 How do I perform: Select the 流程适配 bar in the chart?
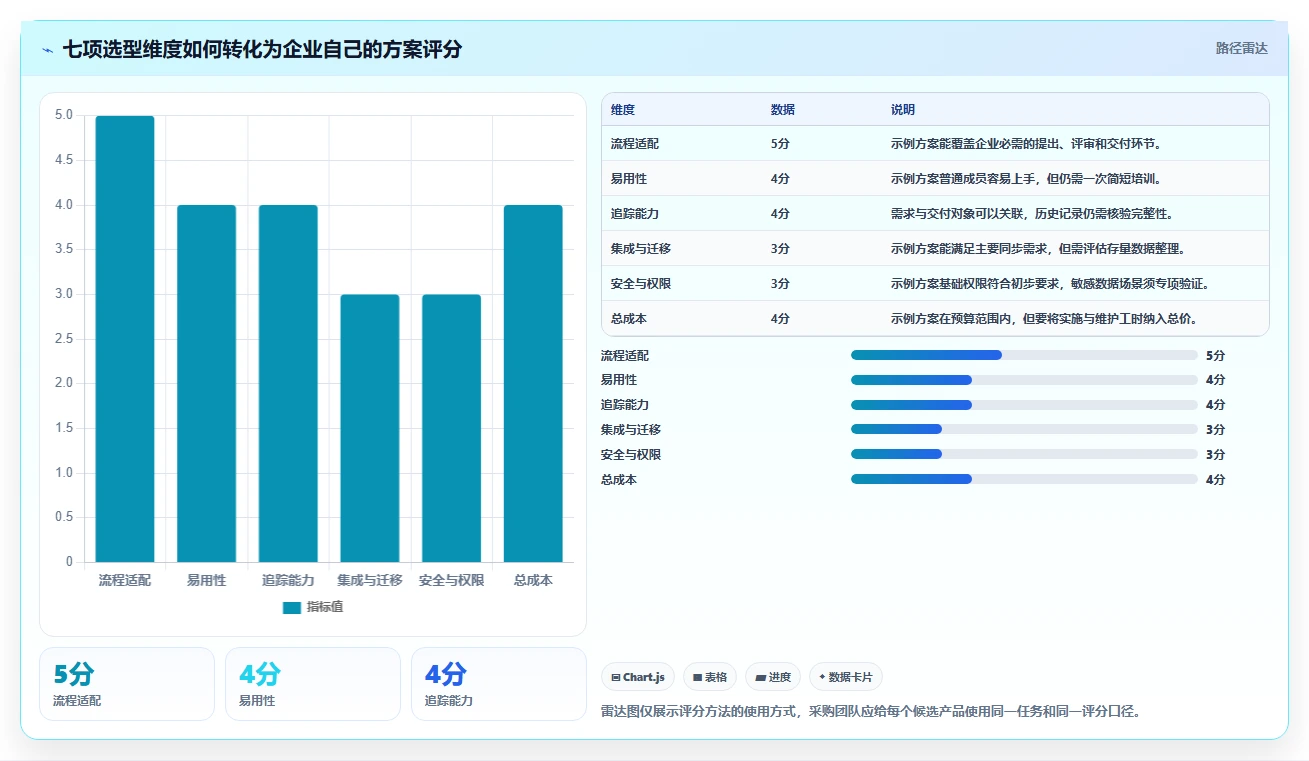[x=125, y=339]
